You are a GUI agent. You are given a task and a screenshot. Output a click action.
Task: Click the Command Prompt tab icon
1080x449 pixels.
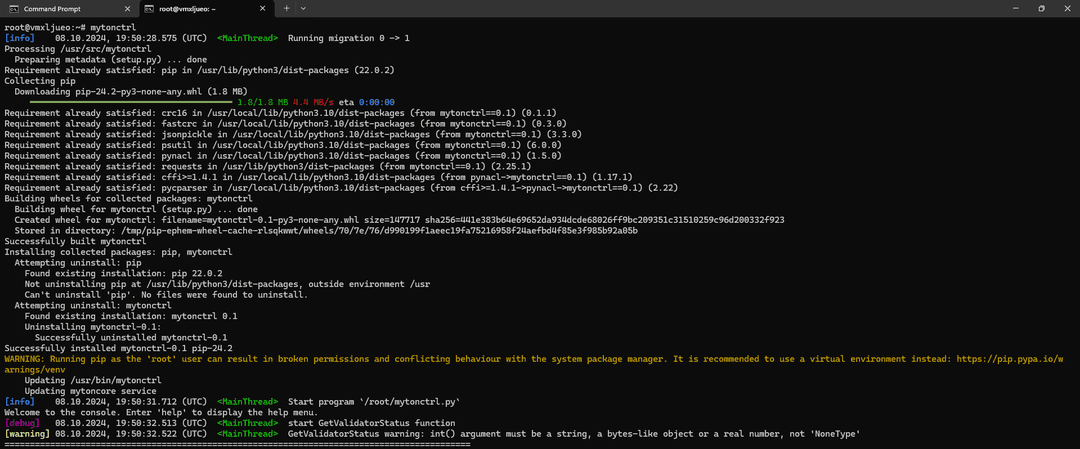[x=13, y=8]
